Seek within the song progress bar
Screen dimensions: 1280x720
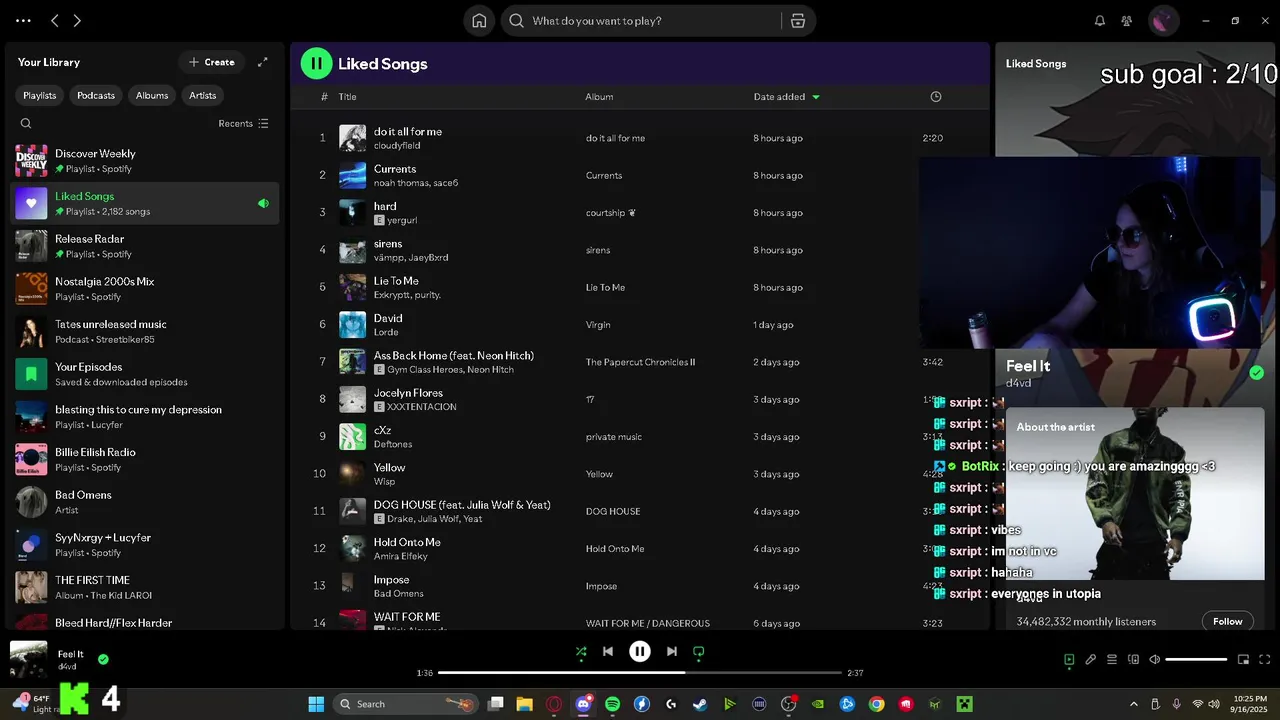click(x=640, y=673)
